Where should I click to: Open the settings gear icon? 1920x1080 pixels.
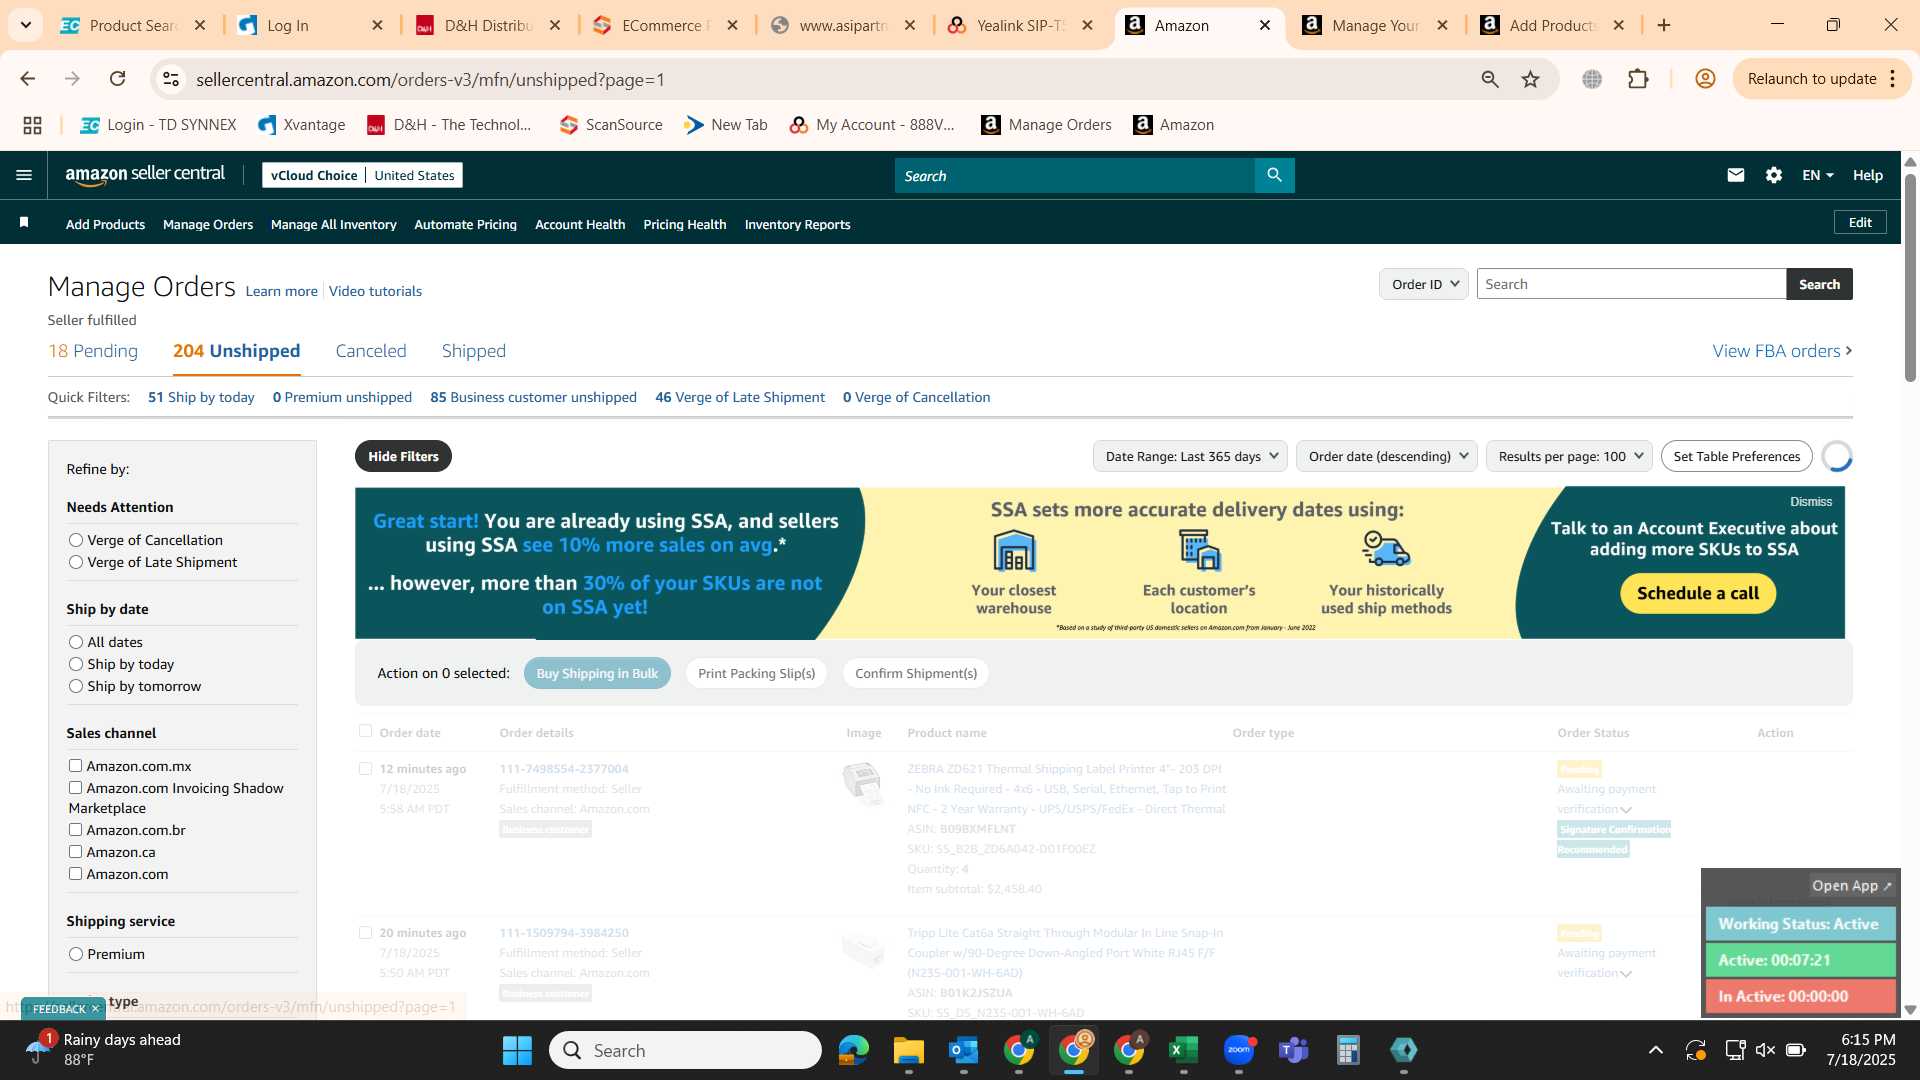pyautogui.click(x=1774, y=175)
